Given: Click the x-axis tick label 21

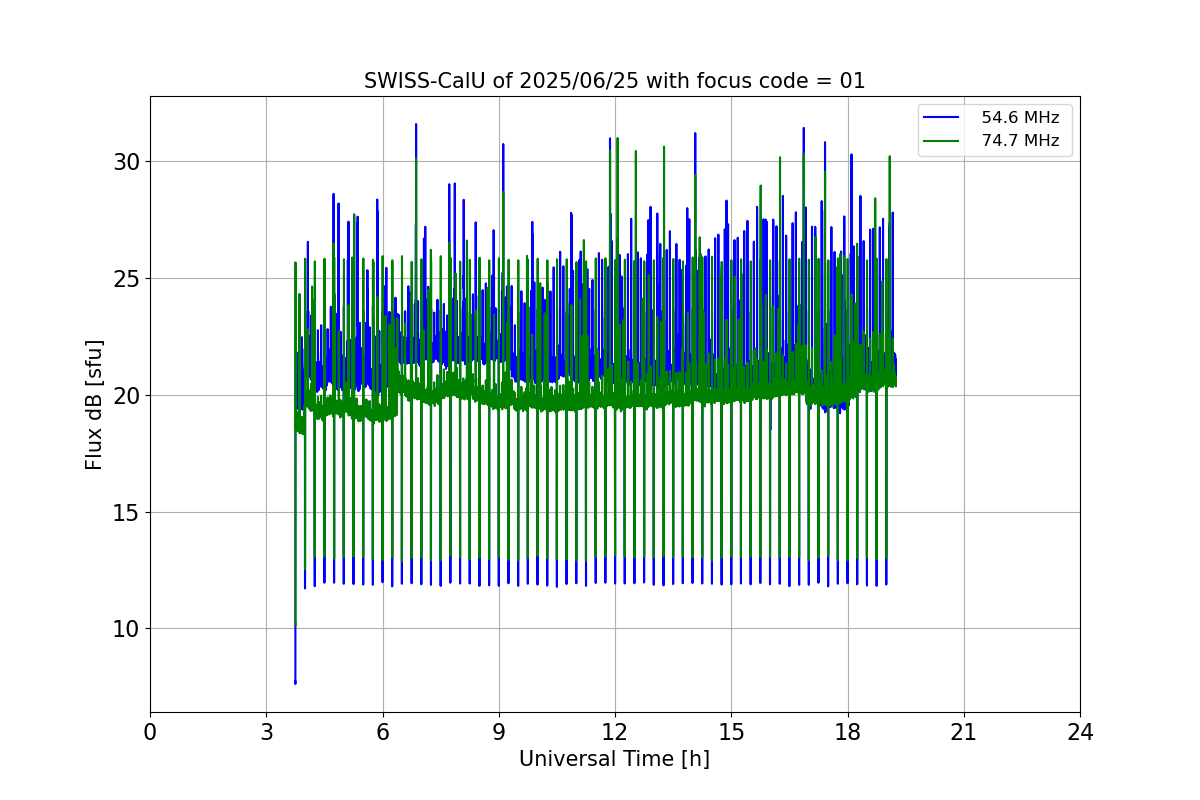Looking at the screenshot, I should click(x=964, y=732).
